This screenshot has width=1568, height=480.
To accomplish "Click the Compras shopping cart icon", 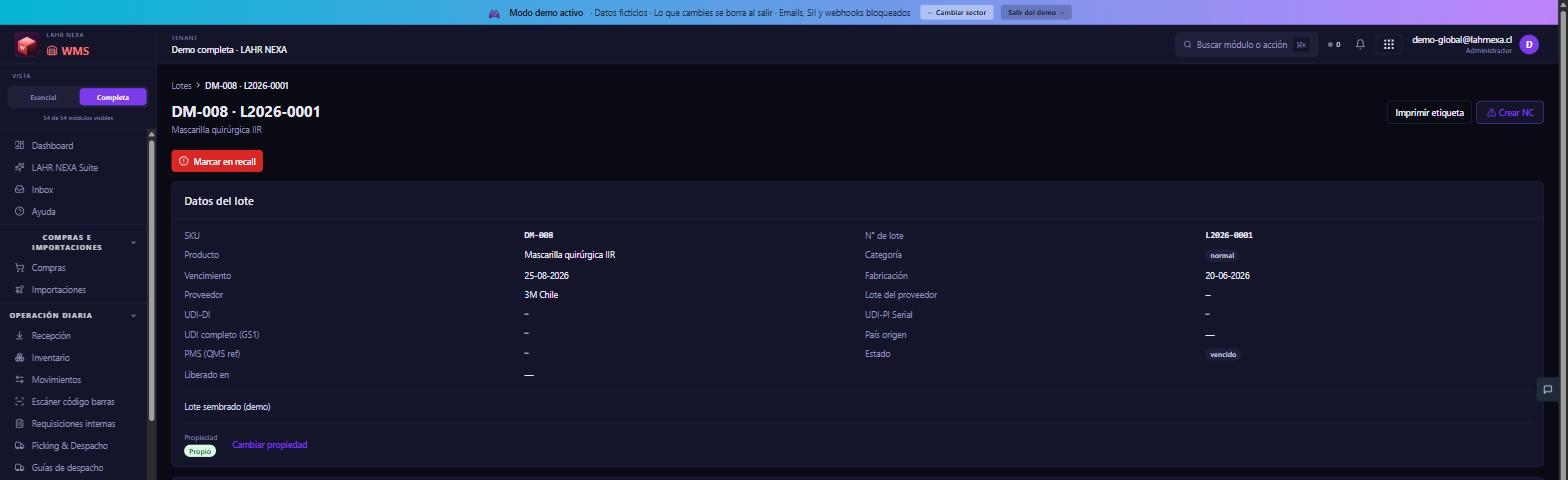I will (x=20, y=268).
